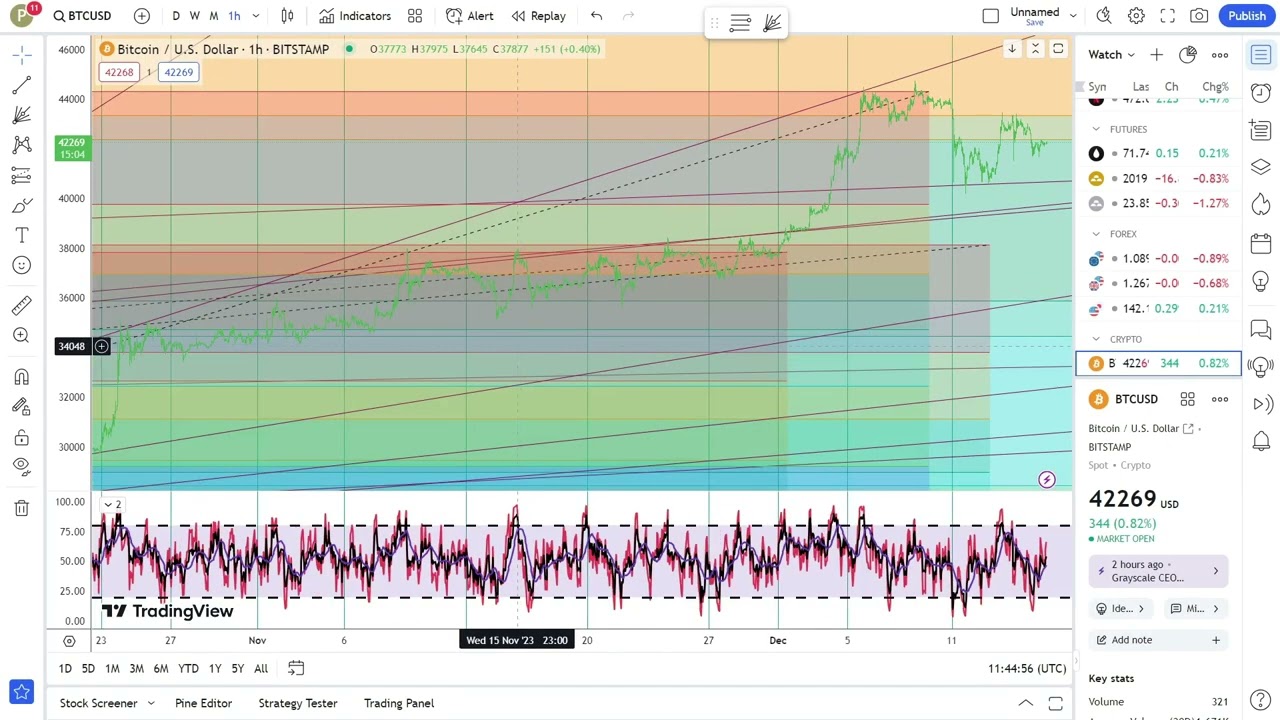Toggle the watchlist panel button

pos(1261,55)
